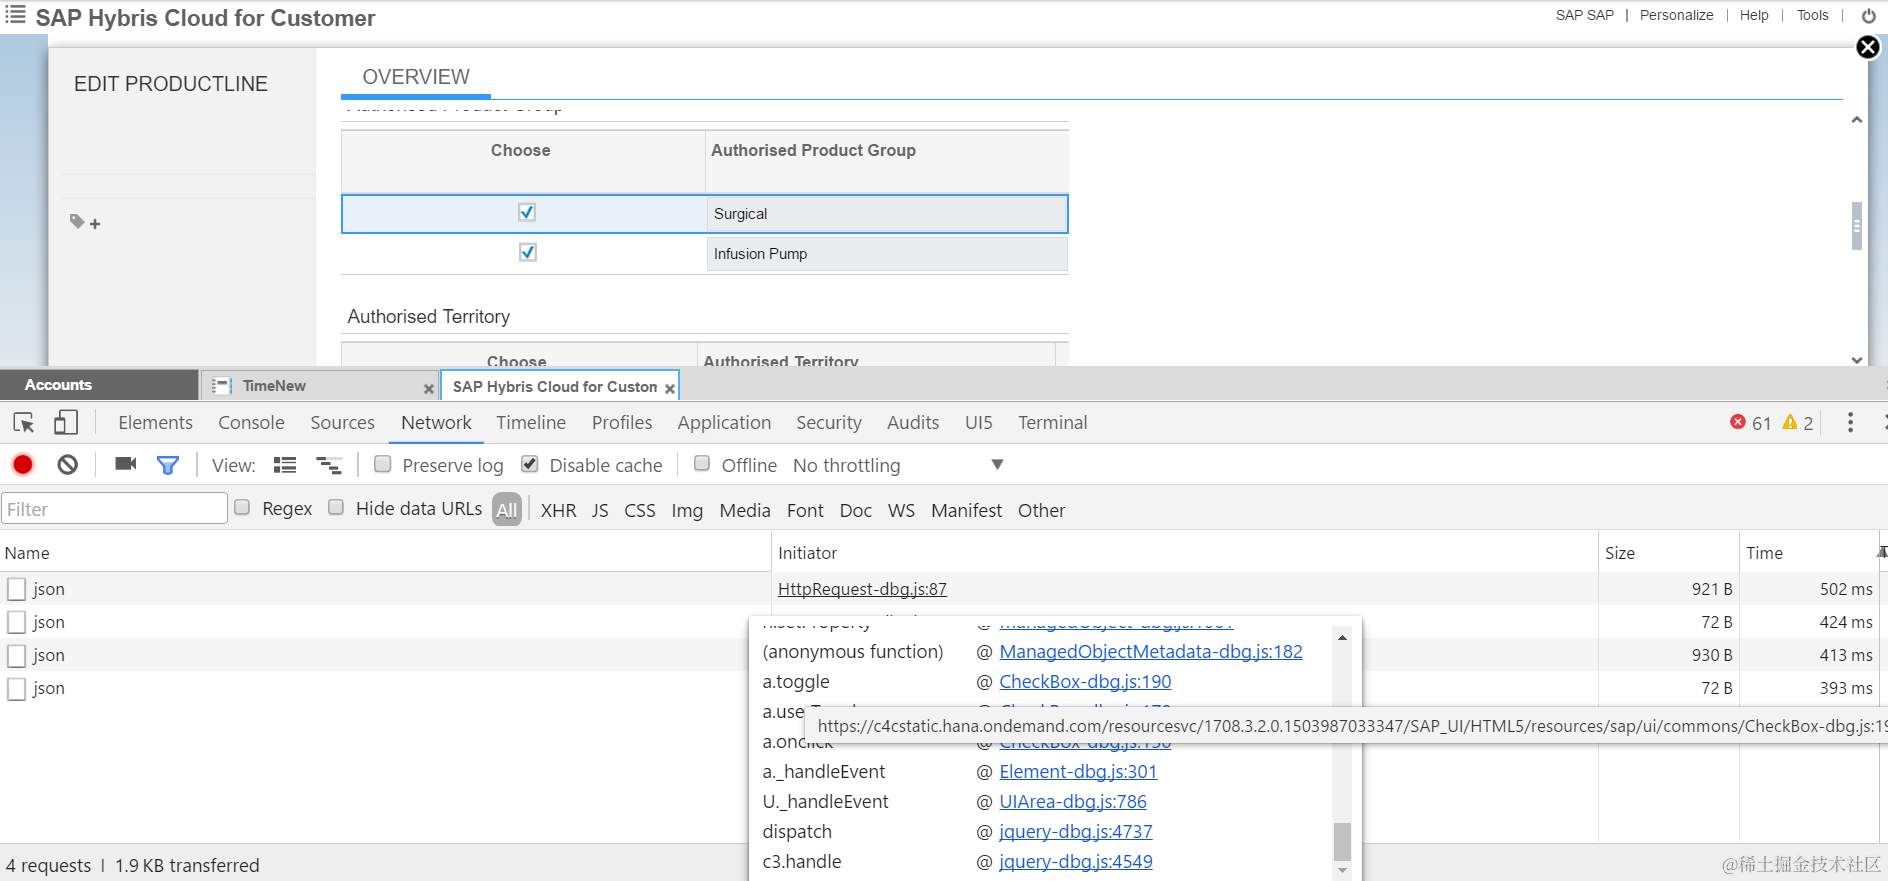Viewport: 1888px width, 881px height.
Task: Open the UI5 tab
Action: click(979, 423)
